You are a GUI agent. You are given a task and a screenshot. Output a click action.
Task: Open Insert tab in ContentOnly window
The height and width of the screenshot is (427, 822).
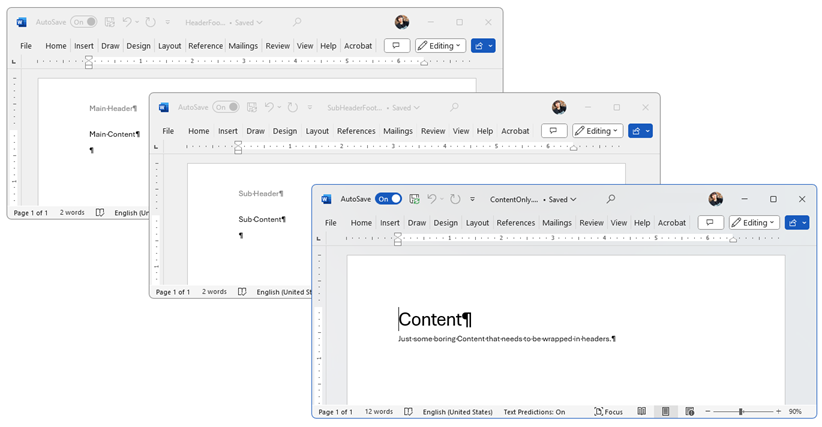[390, 223]
